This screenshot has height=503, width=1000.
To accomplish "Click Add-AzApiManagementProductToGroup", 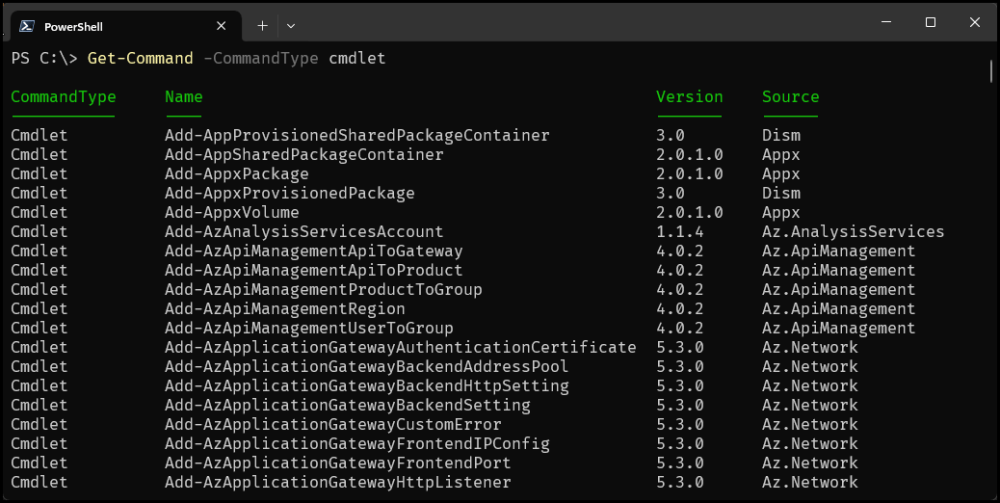I will [x=323, y=289].
